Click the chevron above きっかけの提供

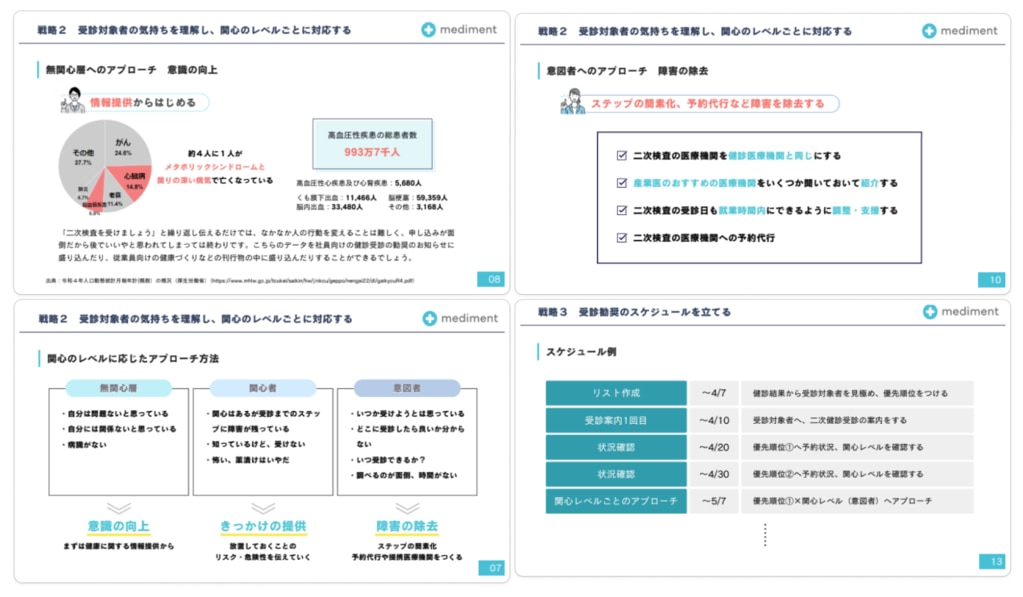[262, 508]
